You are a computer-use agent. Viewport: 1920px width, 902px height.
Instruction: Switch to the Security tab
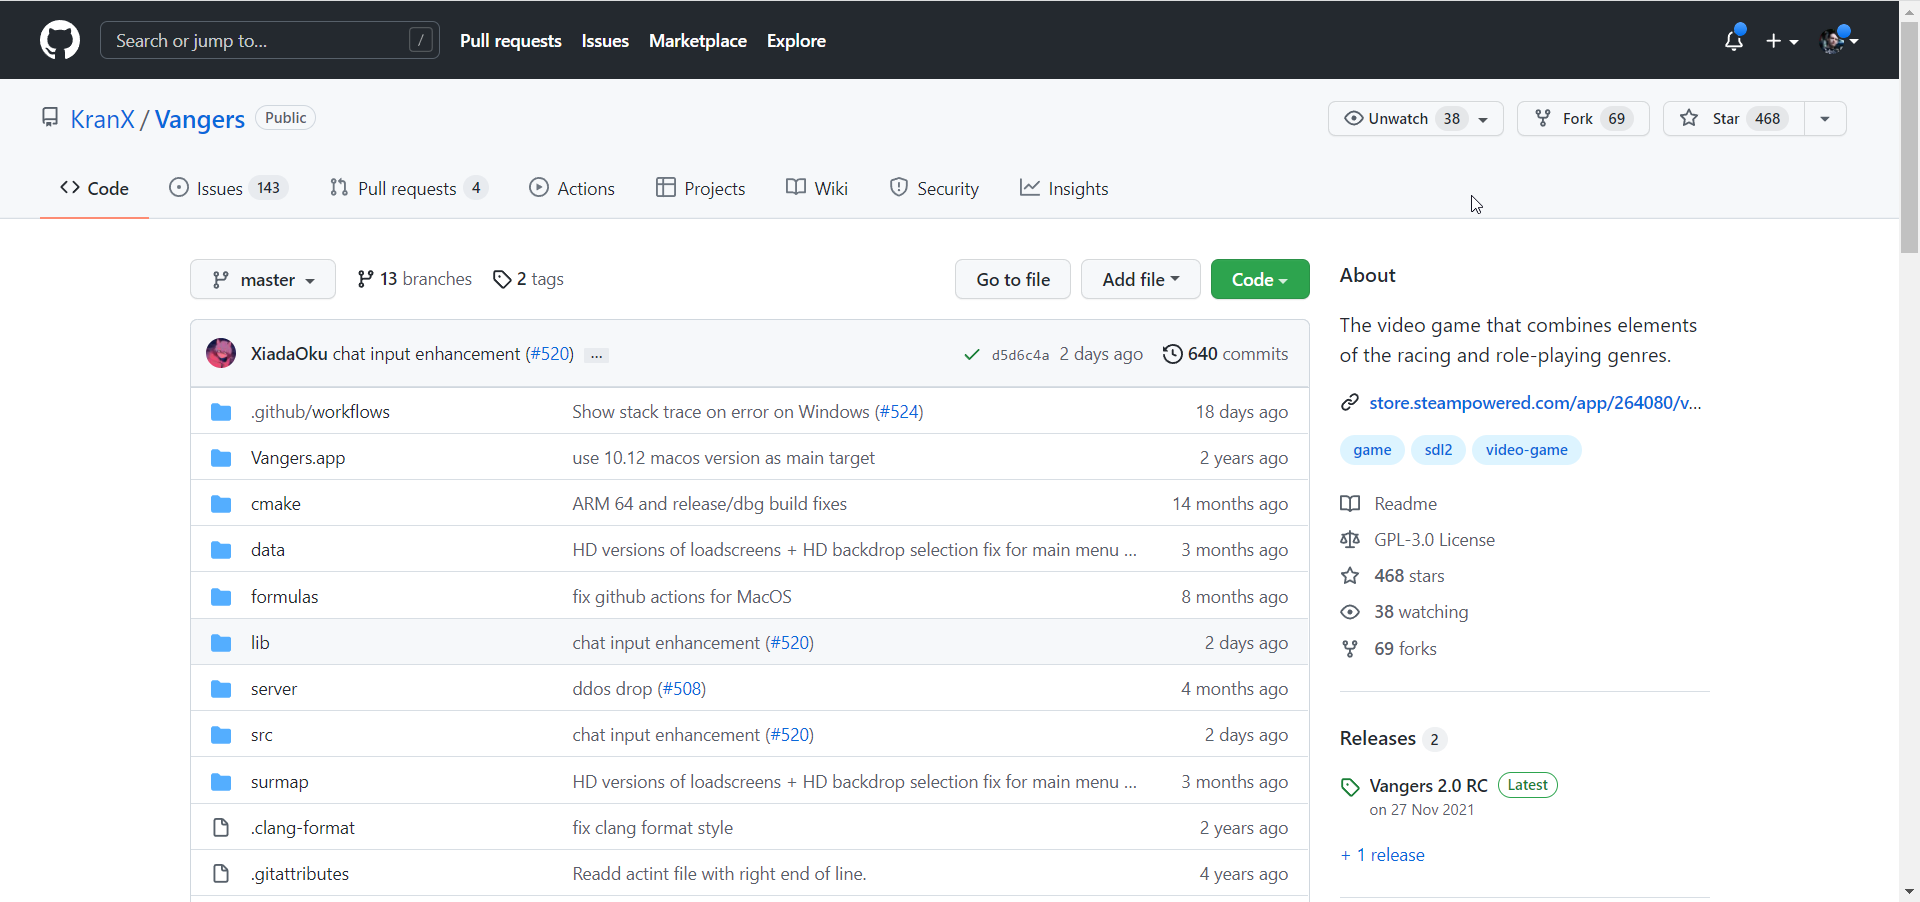[934, 188]
